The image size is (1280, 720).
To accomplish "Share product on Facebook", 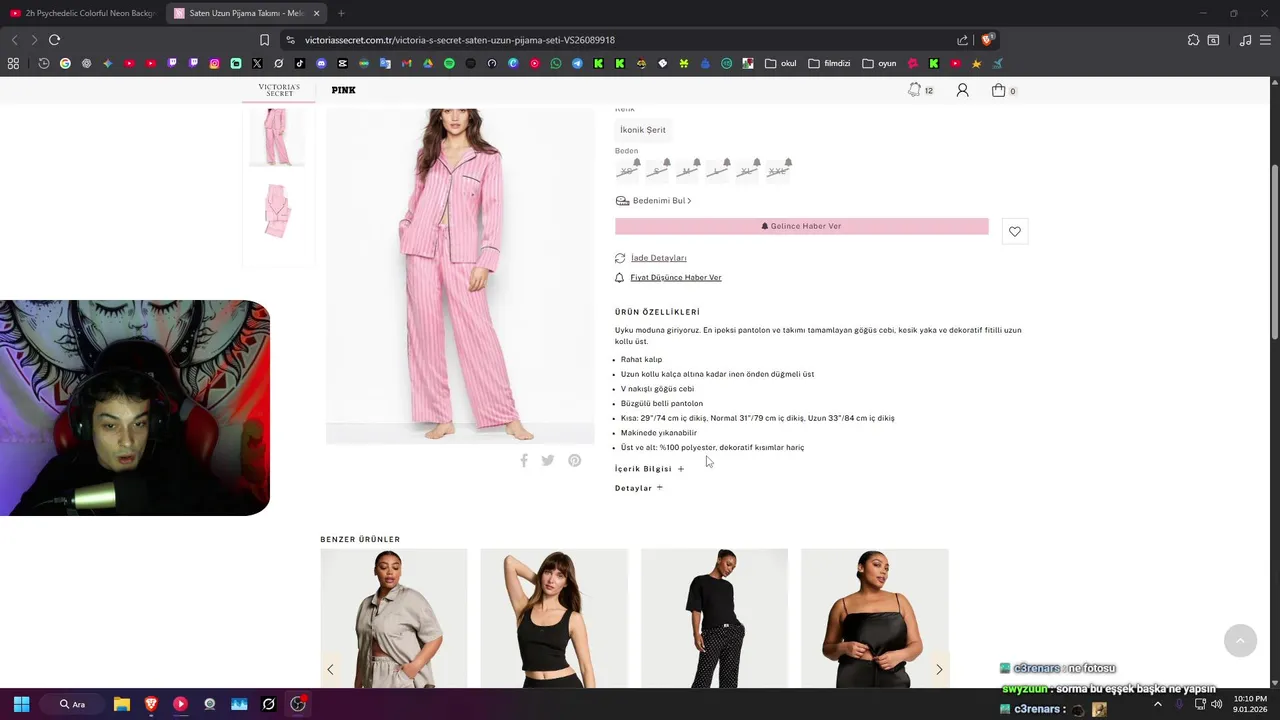I will click(x=523, y=460).
